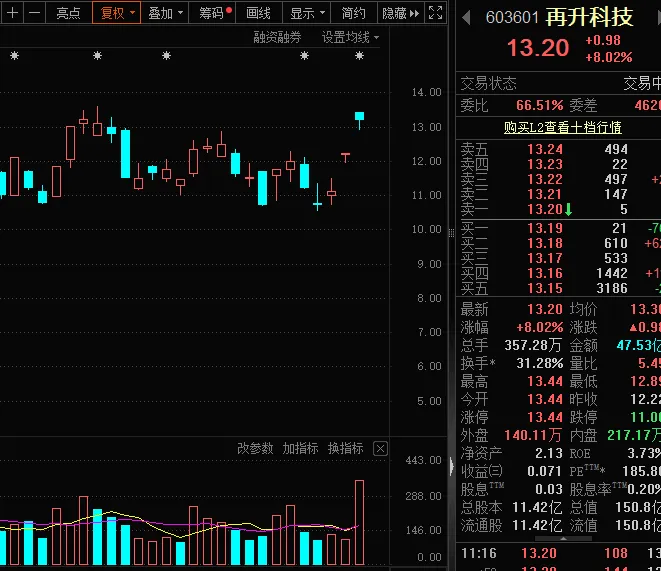The image size is (661, 571).
Task: Close the volume indicator sub-panel
Action: [380, 449]
